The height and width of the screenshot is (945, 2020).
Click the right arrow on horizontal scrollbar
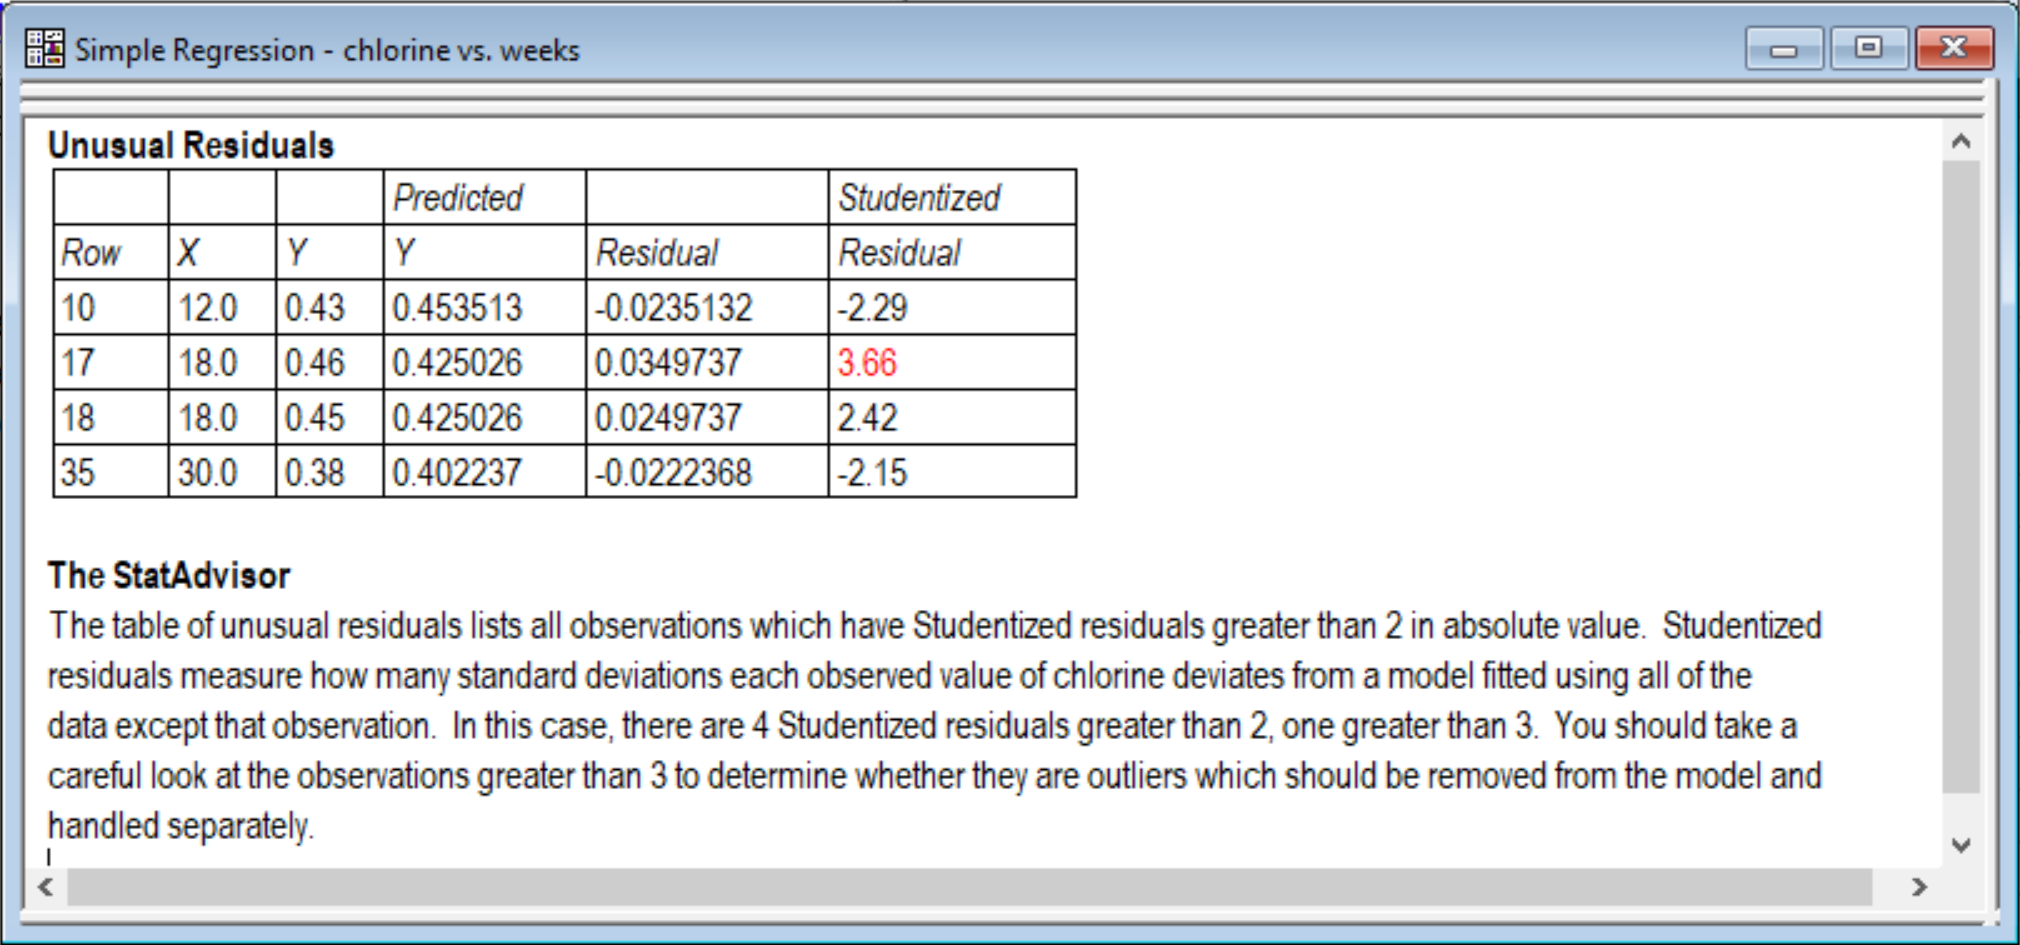pyautogui.click(x=1917, y=887)
